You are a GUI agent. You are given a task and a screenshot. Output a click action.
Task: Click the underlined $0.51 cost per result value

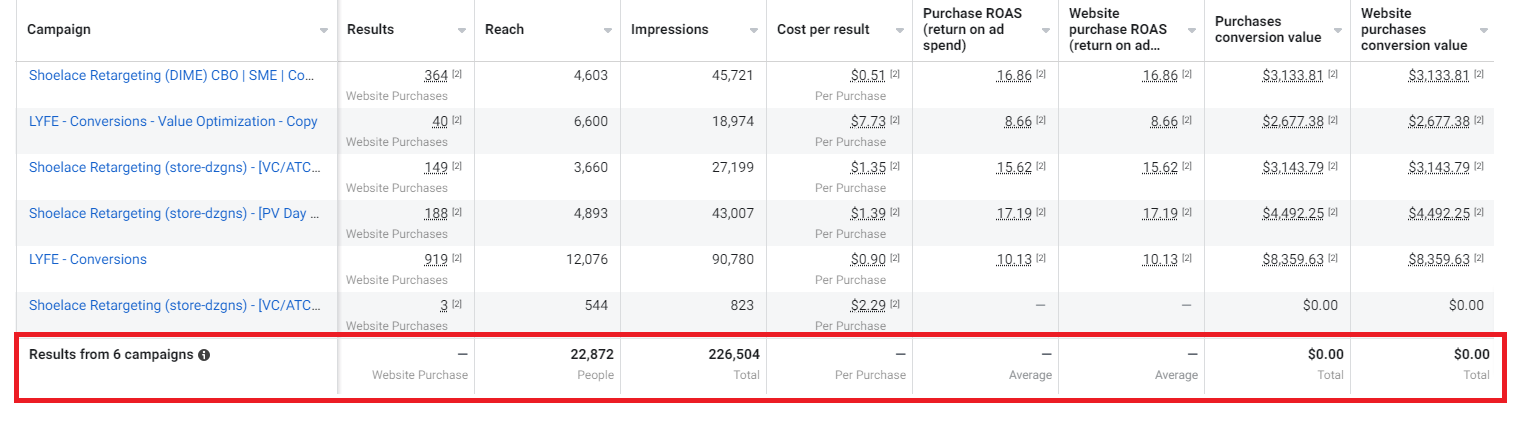tap(868, 75)
